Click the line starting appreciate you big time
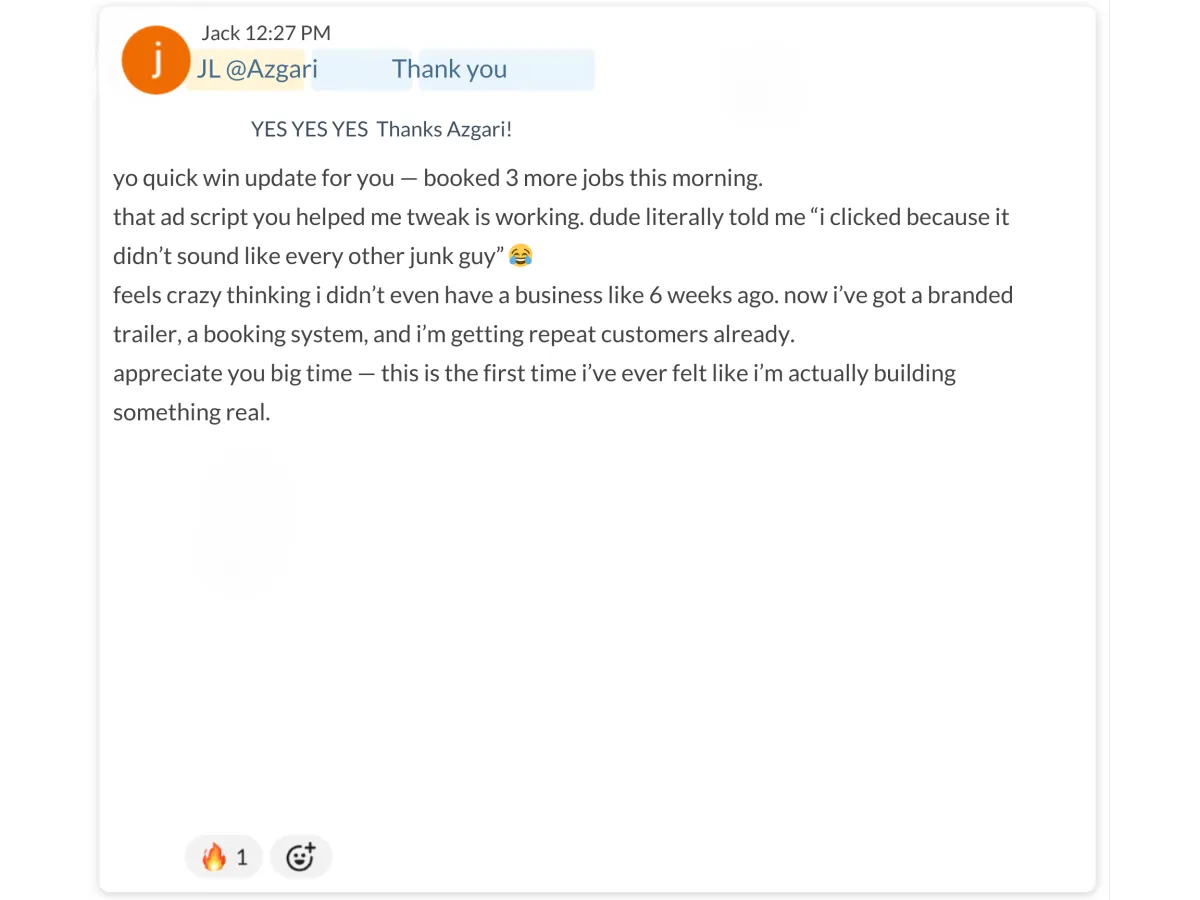 click(534, 373)
